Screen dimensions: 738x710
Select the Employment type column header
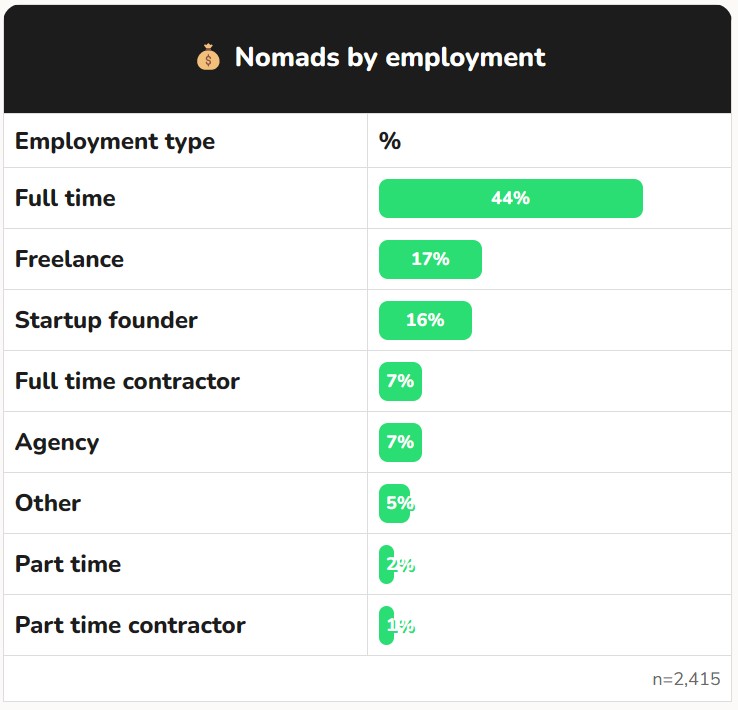tap(115, 141)
